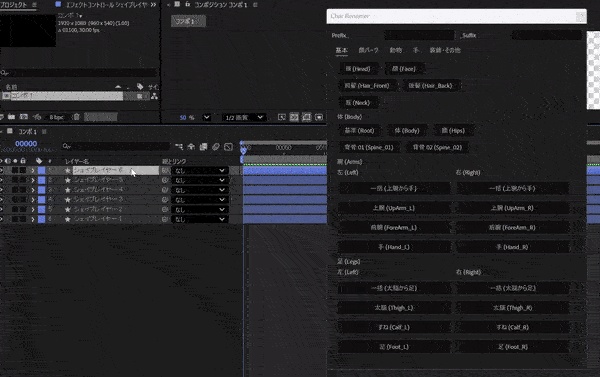Open the project flowchart icon above file list
This screenshot has width=600, height=377.
click(x=154, y=96)
